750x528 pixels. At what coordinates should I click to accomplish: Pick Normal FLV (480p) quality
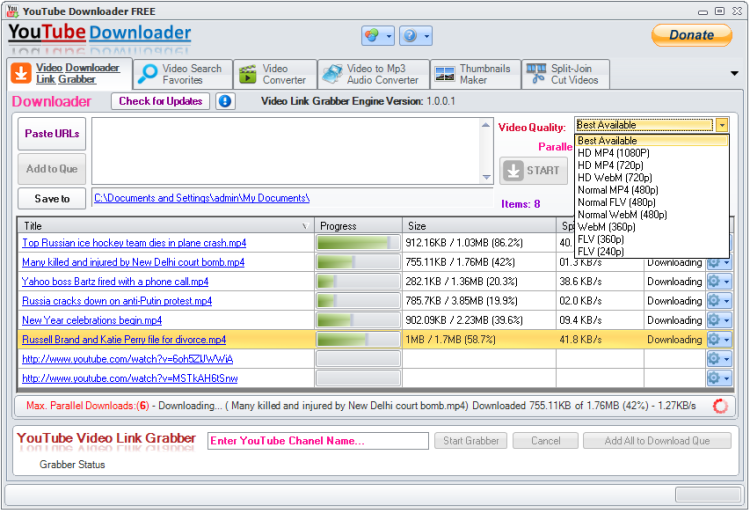(x=651, y=203)
